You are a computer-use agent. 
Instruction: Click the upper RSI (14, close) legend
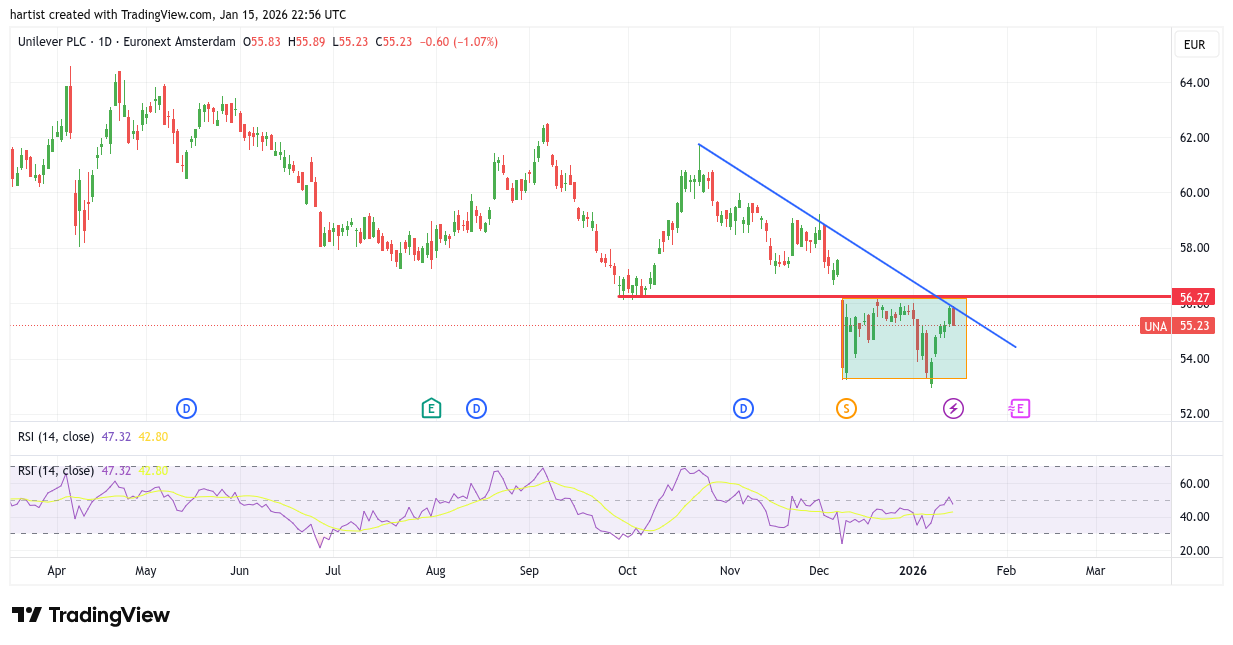(x=56, y=437)
